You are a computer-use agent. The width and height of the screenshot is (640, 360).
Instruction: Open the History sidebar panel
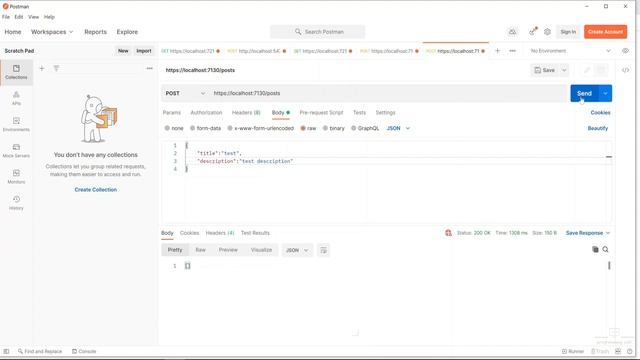tap(16, 203)
